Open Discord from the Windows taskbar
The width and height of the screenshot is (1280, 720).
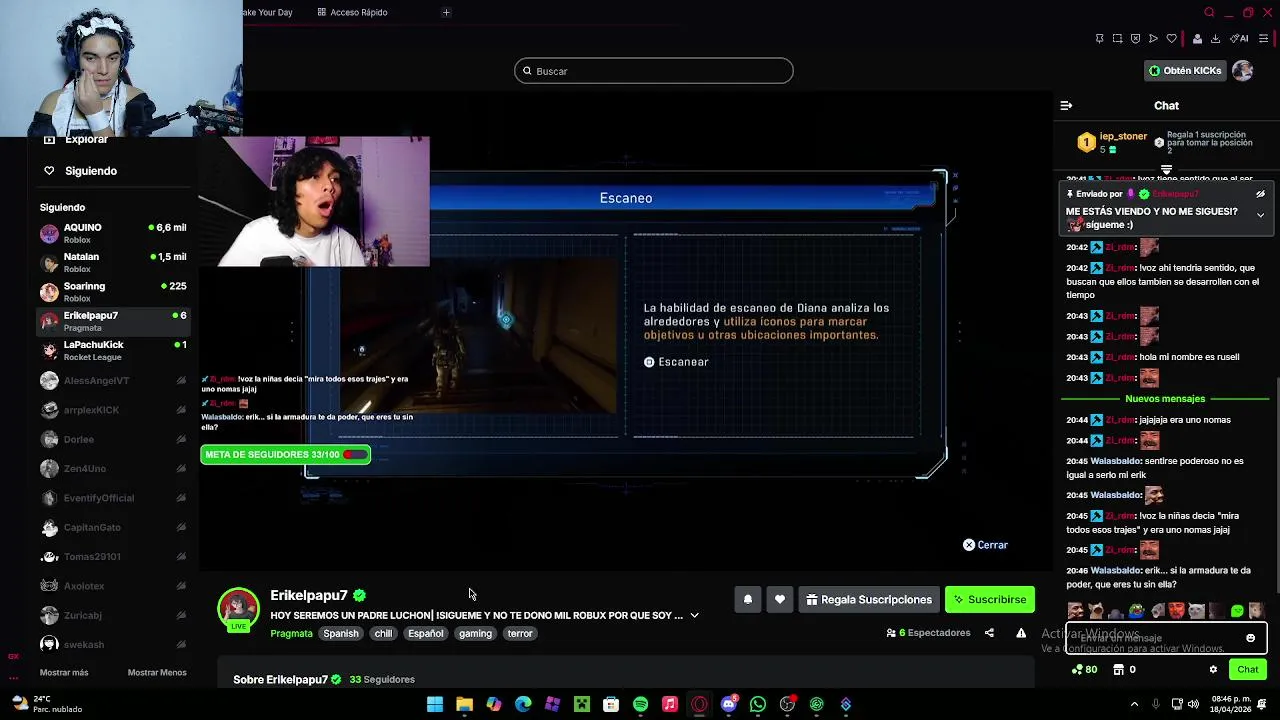coord(728,704)
